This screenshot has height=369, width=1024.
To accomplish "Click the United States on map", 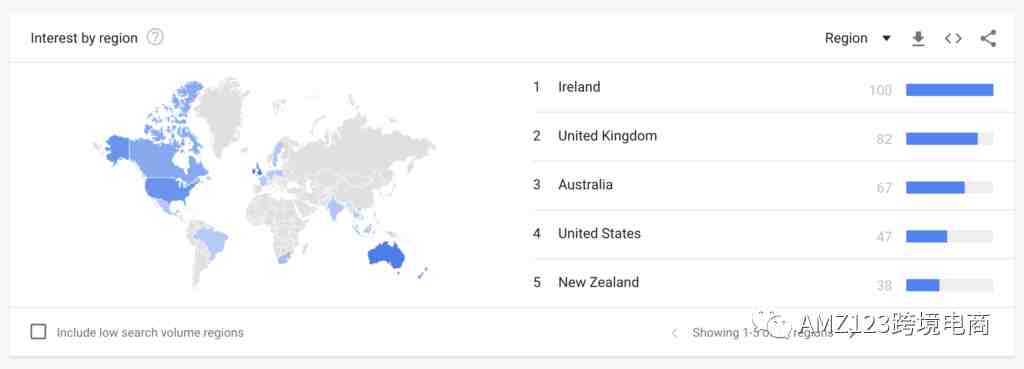I will pos(171,189).
